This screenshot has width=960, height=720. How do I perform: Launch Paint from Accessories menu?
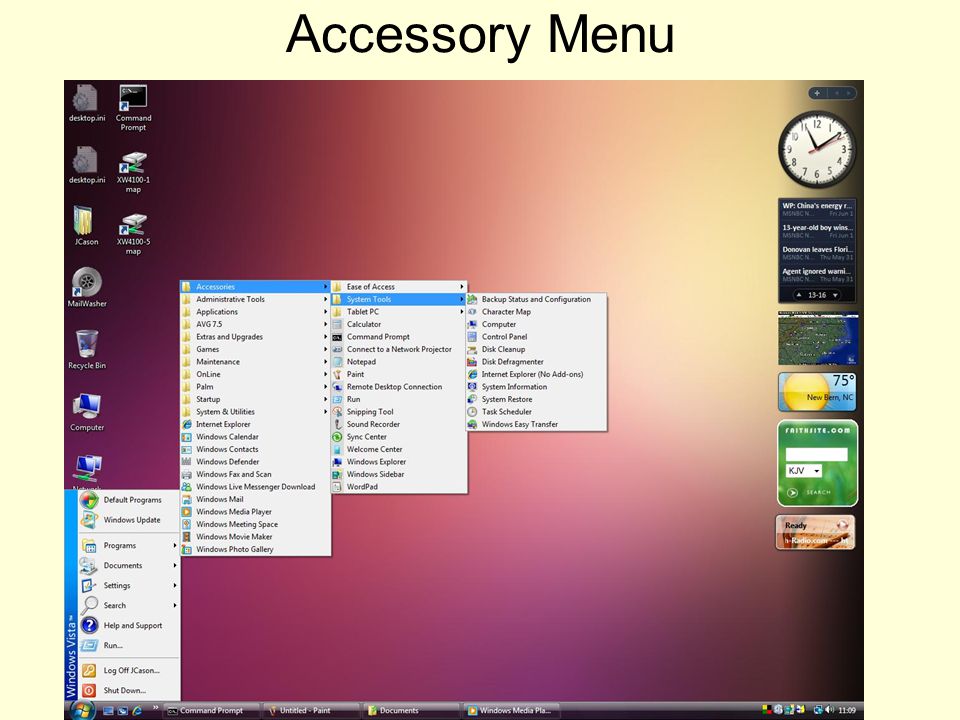[x=399, y=374]
